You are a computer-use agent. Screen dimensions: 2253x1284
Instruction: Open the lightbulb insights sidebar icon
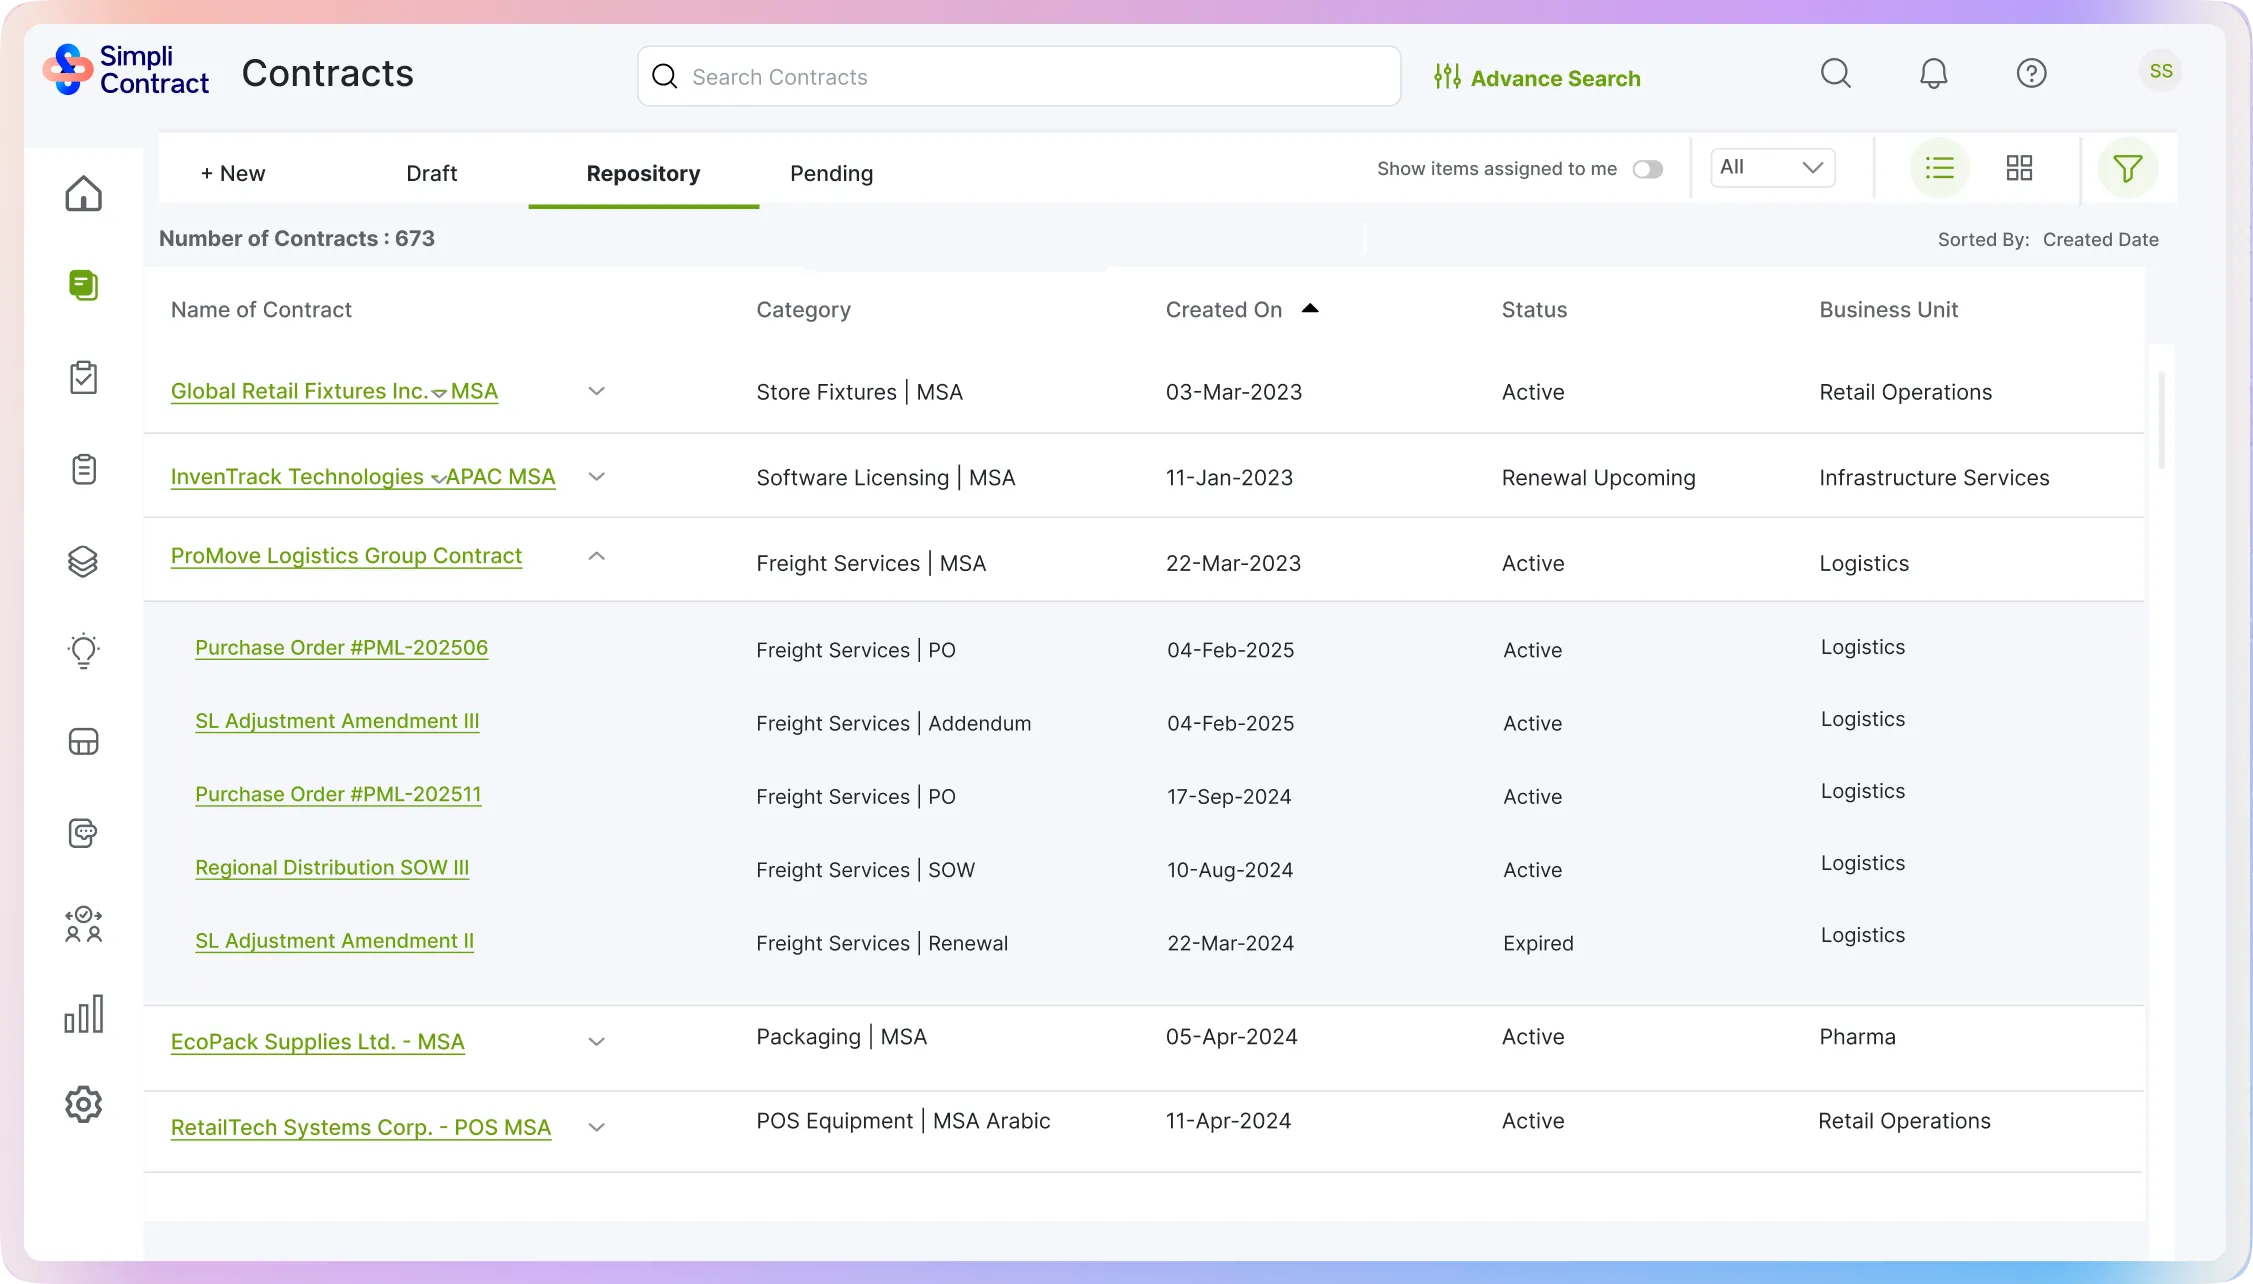click(x=84, y=651)
